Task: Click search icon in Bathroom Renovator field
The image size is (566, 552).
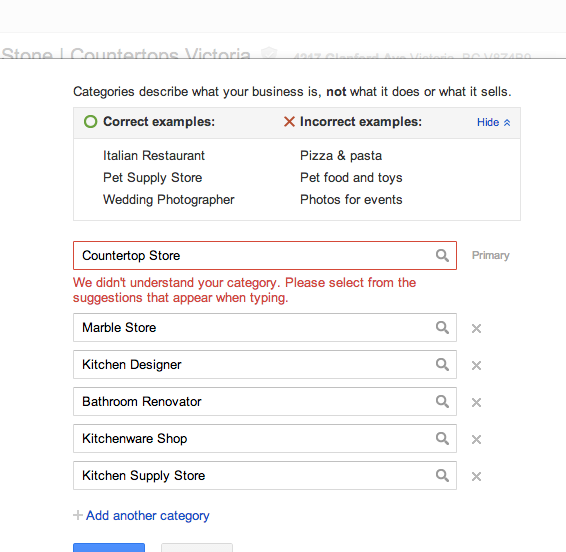Action: point(442,401)
